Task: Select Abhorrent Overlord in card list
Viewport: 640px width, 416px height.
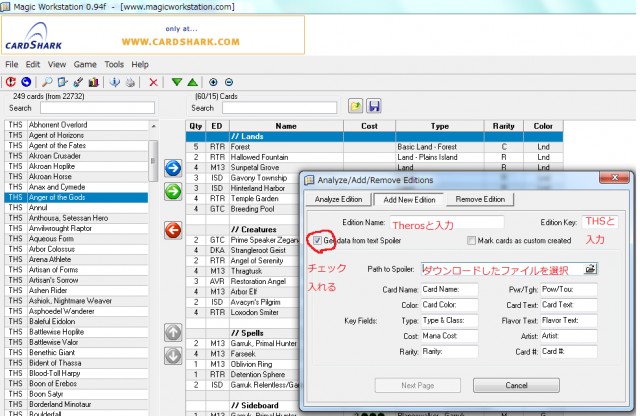Action: (x=77, y=125)
